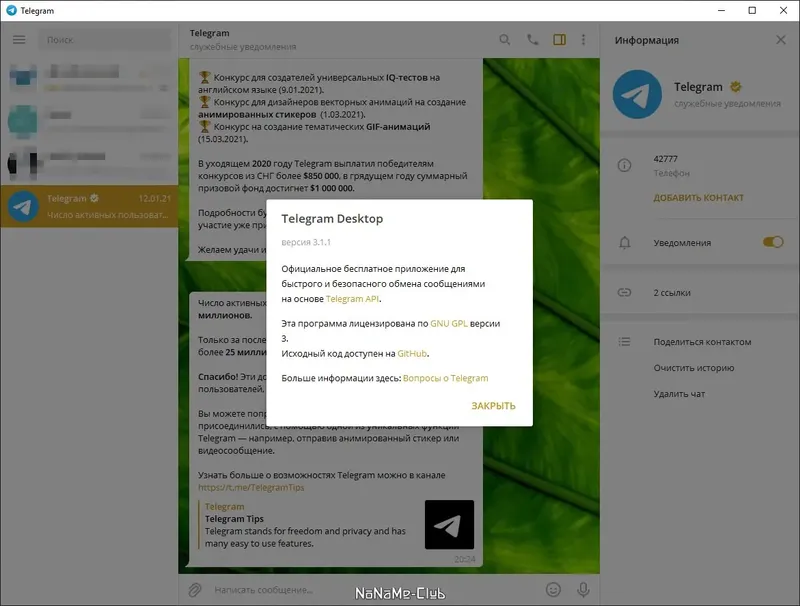Choose Очистить историю
Screen dimensions: 800x606
(693, 368)
